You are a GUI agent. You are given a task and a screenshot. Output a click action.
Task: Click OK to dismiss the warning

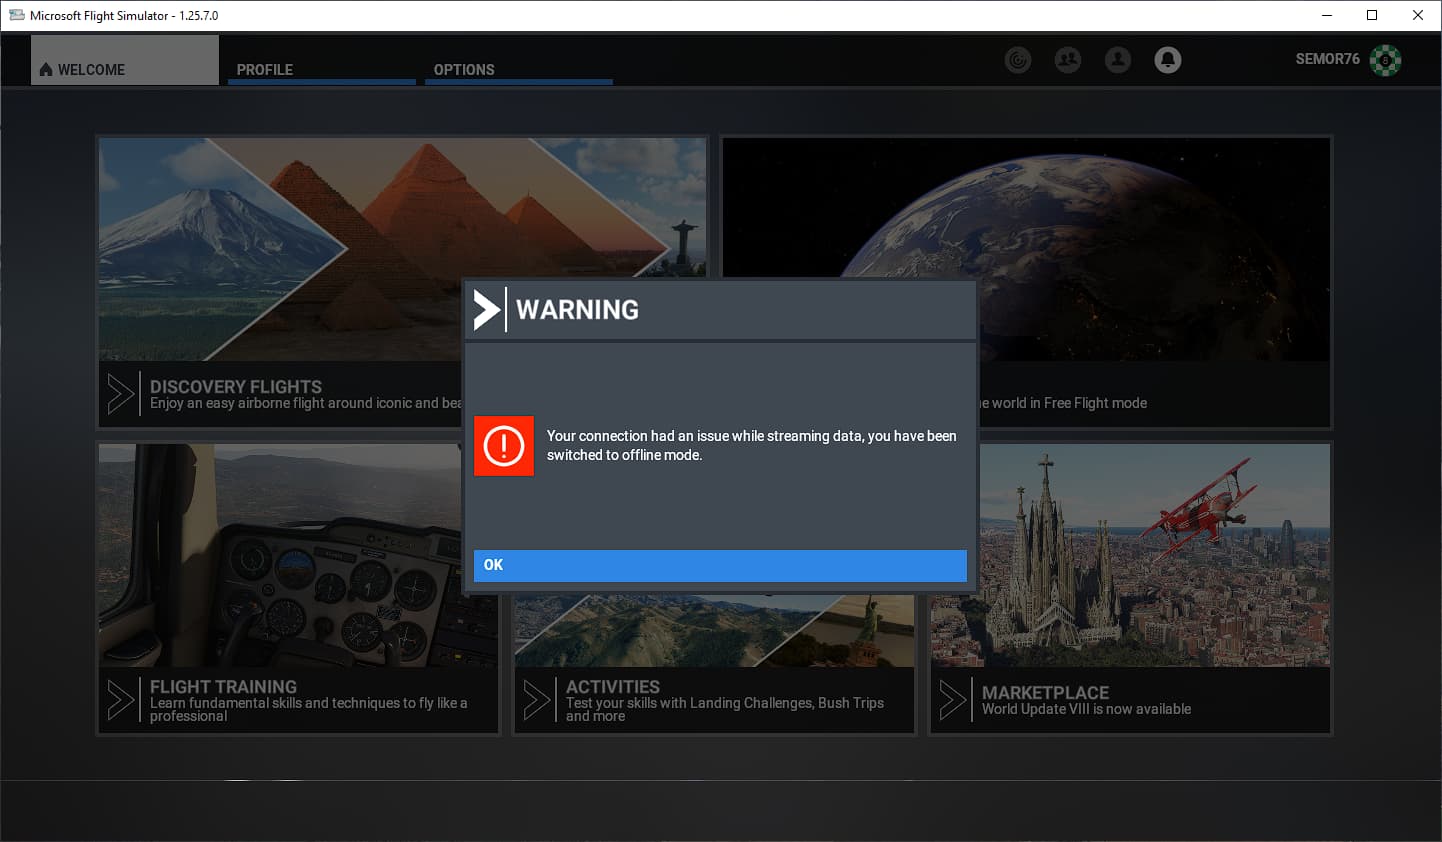[x=720, y=565]
